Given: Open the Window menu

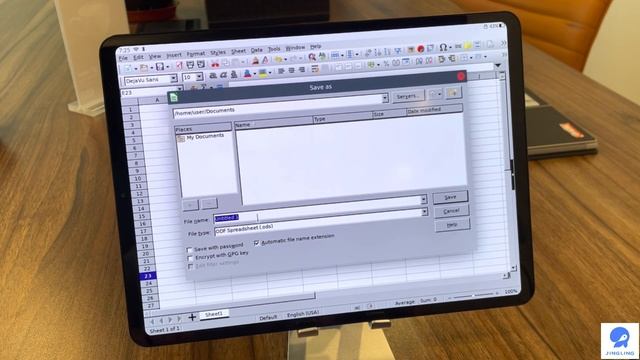Looking at the screenshot, I should pyautogui.click(x=295, y=47).
